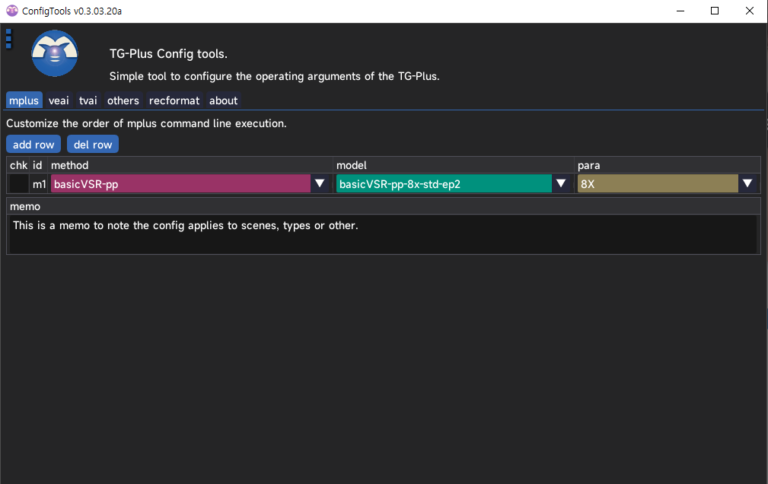The height and width of the screenshot is (484, 768).
Task: Expand the model dropdown arrow
Action: point(561,184)
